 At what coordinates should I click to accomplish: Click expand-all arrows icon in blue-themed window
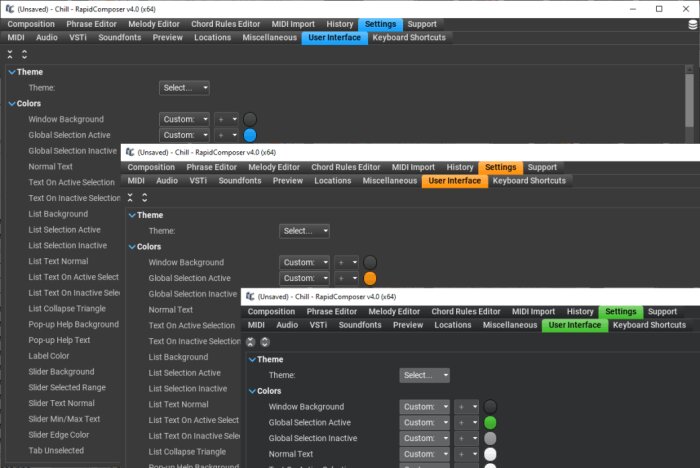[24, 54]
